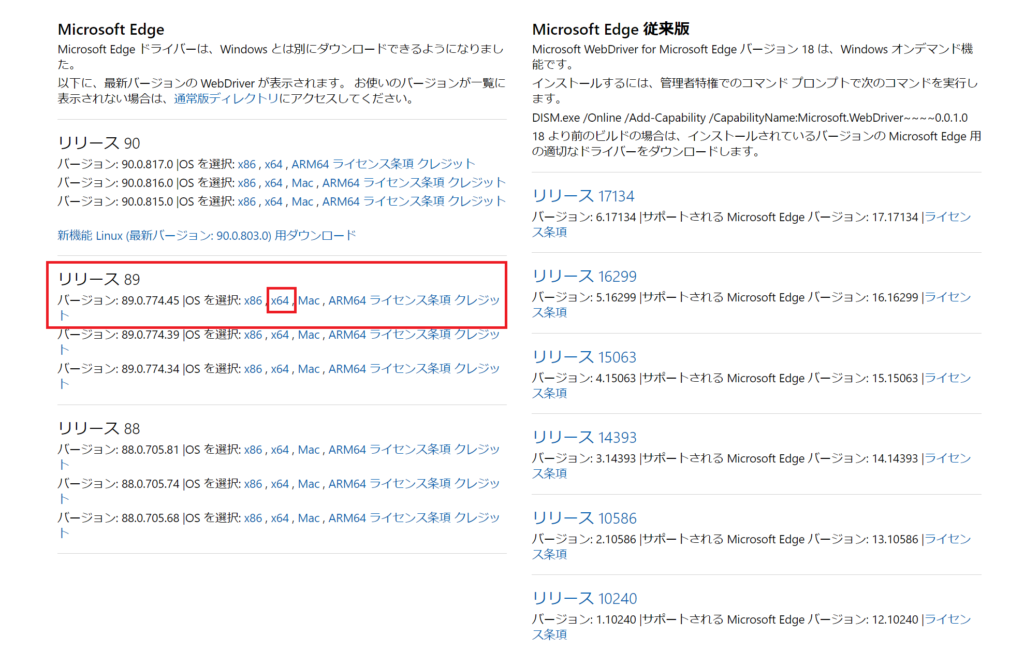The image size is (1024, 649).
Task: Download x86 driver for version 89.0.774.45
Action: (x=253, y=300)
